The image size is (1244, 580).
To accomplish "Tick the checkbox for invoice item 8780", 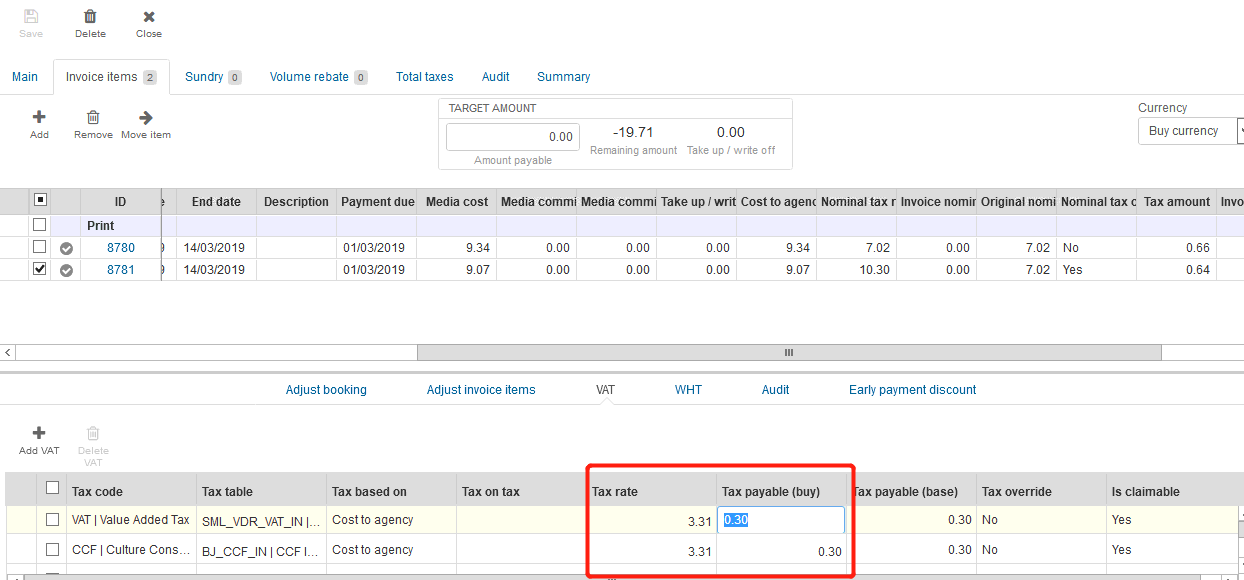I will 40,247.
